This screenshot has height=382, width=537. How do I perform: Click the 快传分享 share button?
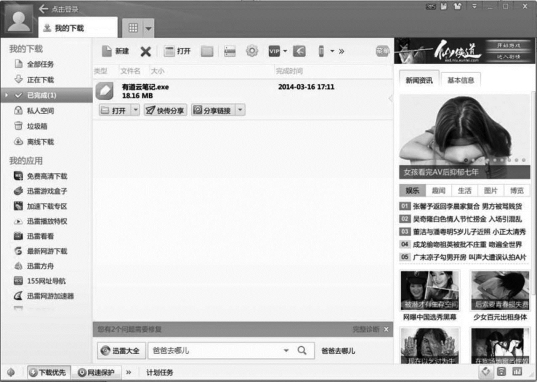[x=165, y=110]
